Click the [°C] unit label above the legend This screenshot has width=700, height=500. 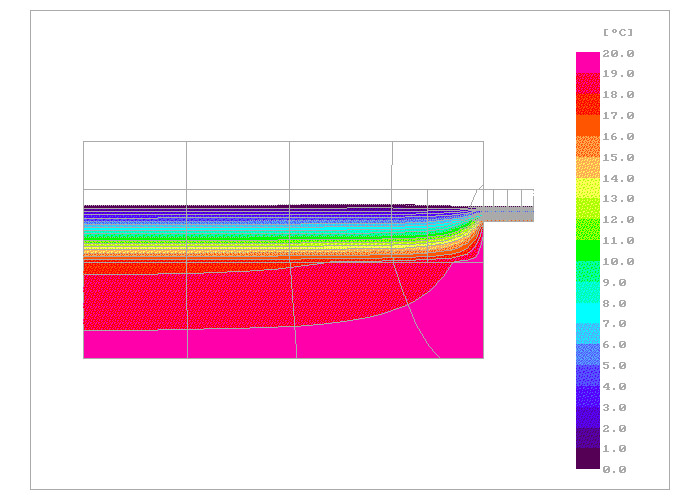click(x=618, y=32)
